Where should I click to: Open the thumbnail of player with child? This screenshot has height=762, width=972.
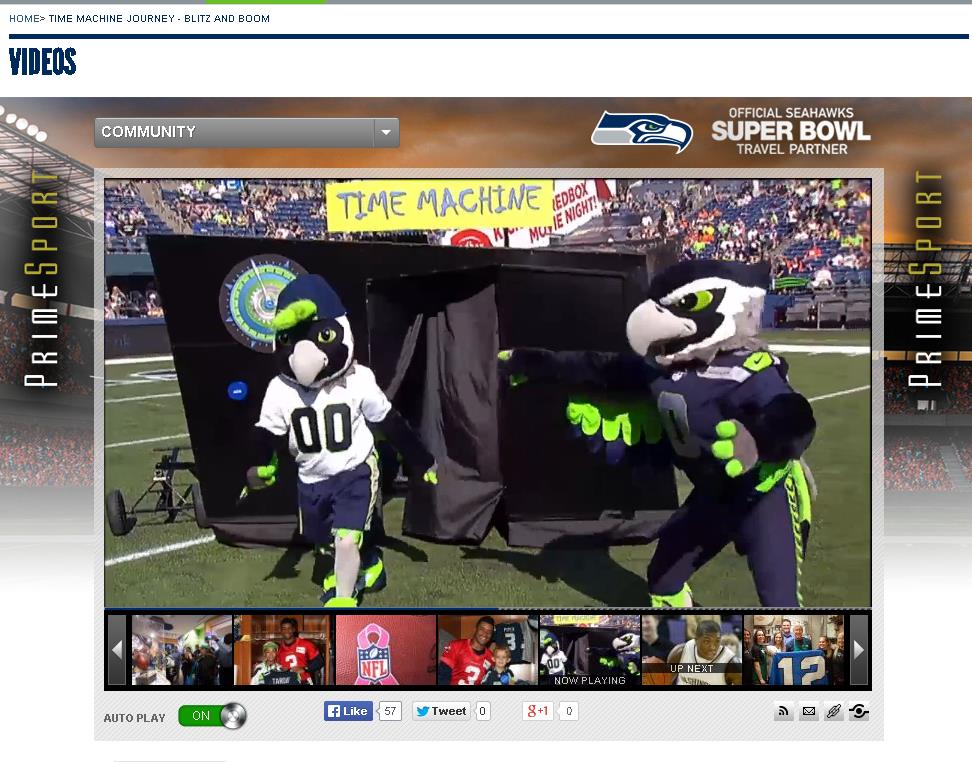point(488,650)
